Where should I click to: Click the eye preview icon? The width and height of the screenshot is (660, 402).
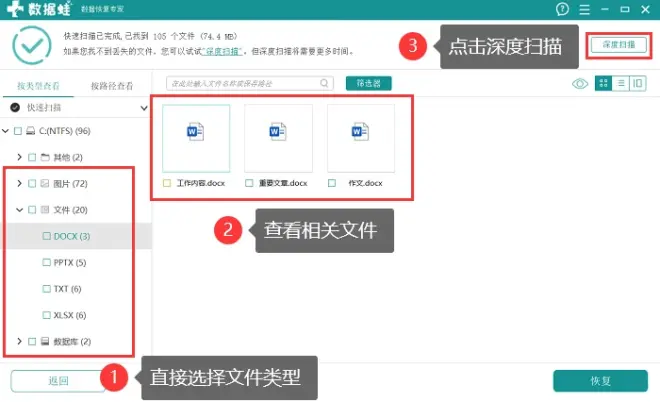point(579,83)
